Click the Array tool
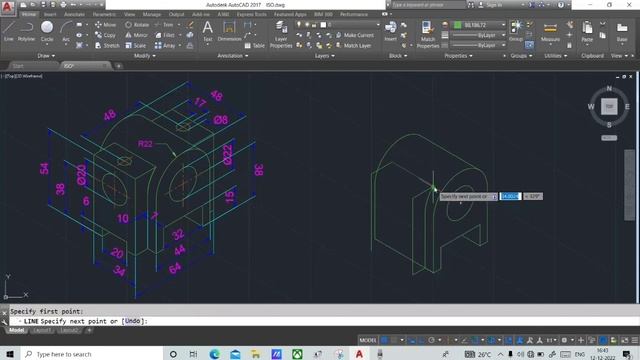Image resolution: width=640 pixels, height=360 pixels. (165, 46)
